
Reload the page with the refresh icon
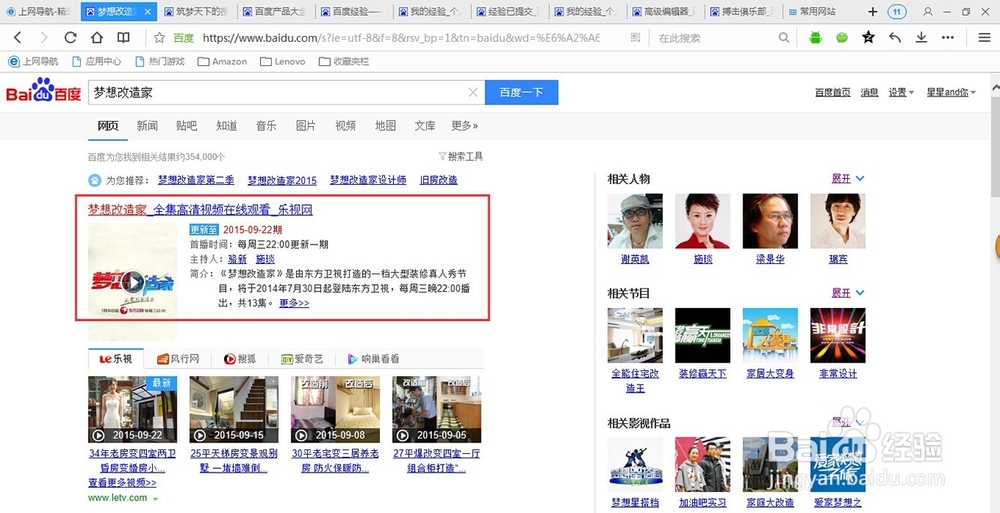click(70, 38)
